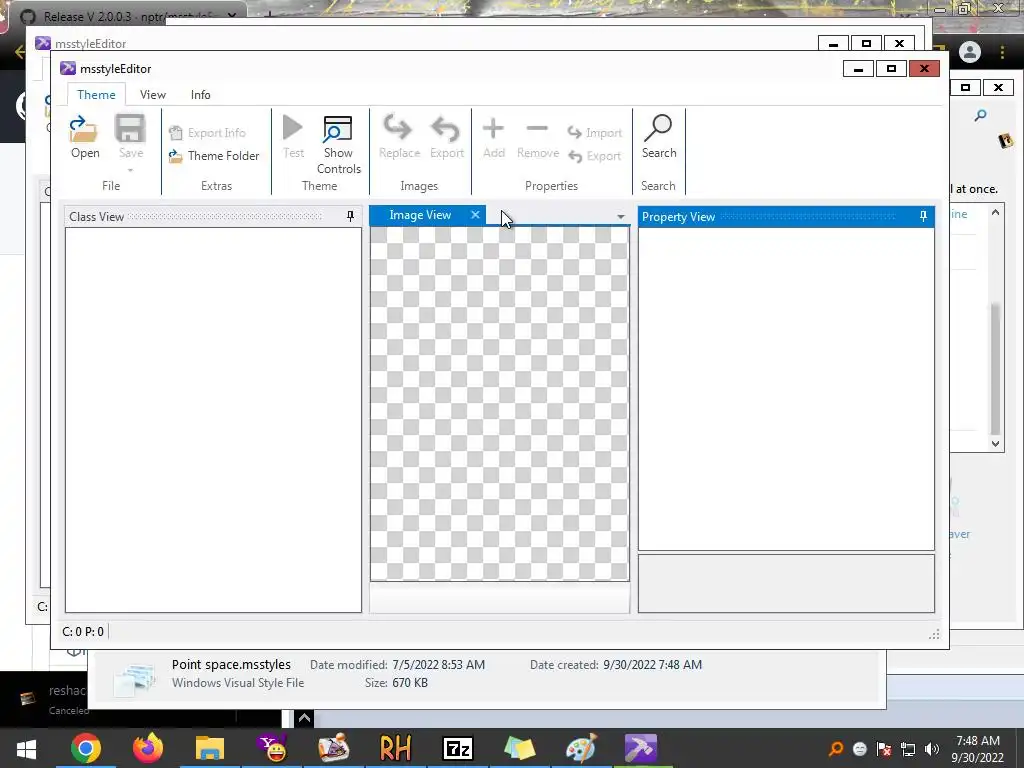Click volume speaker tray icon
The image size is (1024, 768).
[932, 749]
